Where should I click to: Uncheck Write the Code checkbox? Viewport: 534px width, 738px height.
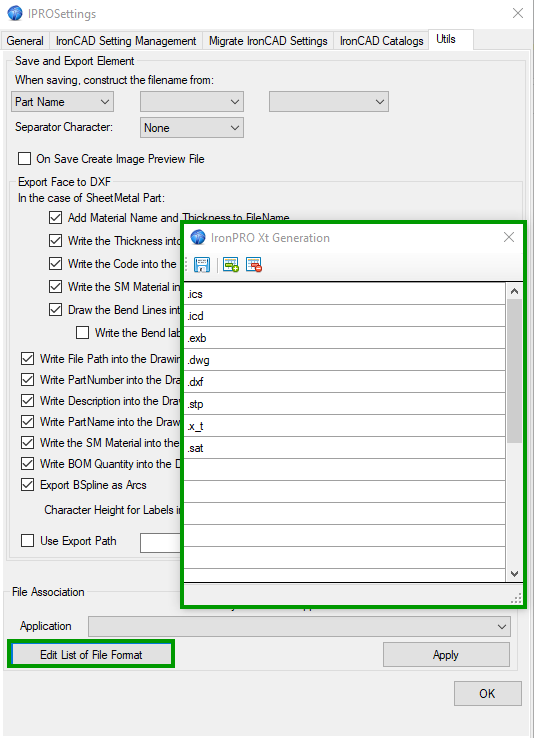click(x=56, y=264)
